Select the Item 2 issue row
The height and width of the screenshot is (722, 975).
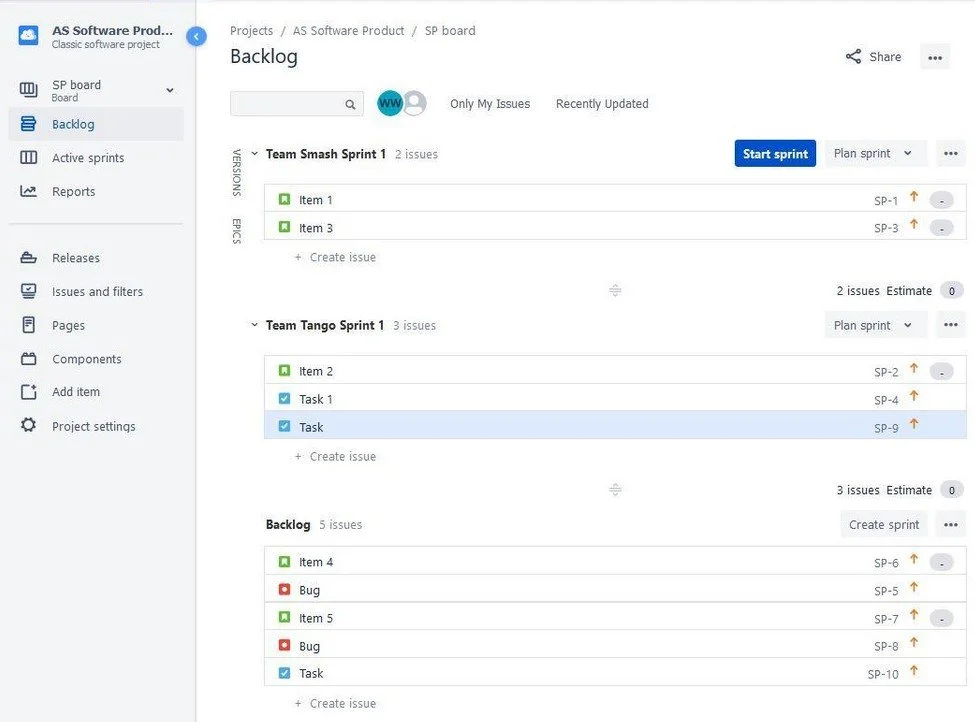pyautogui.click(x=615, y=371)
